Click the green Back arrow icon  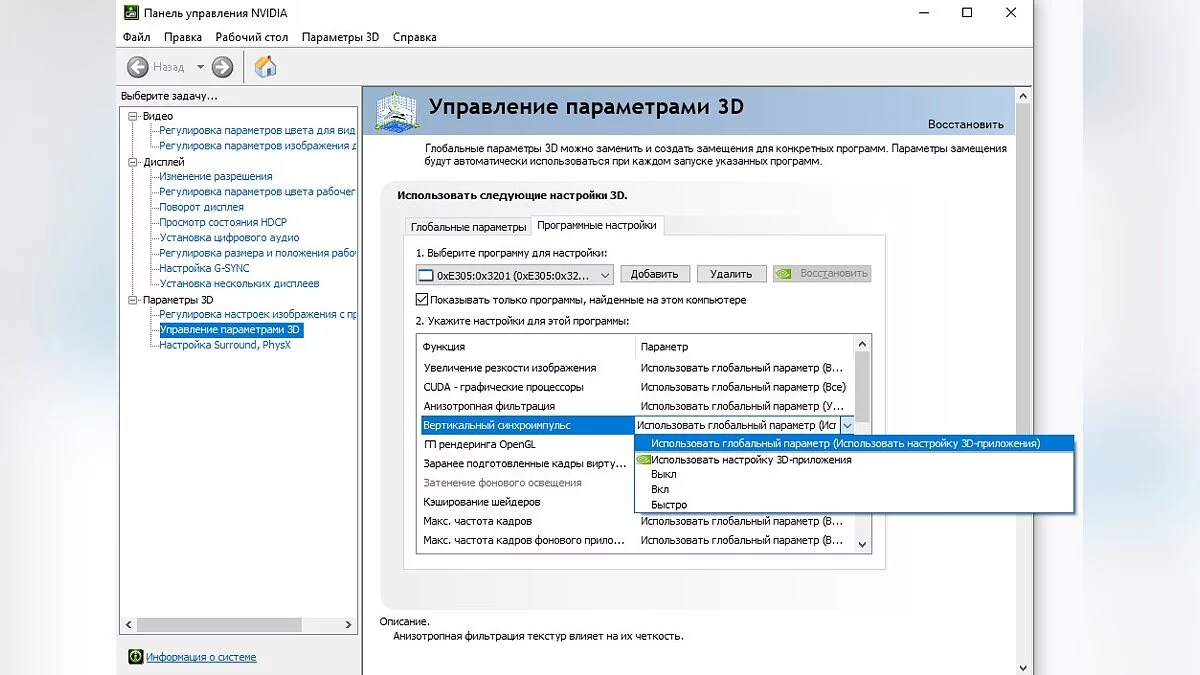tap(138, 67)
